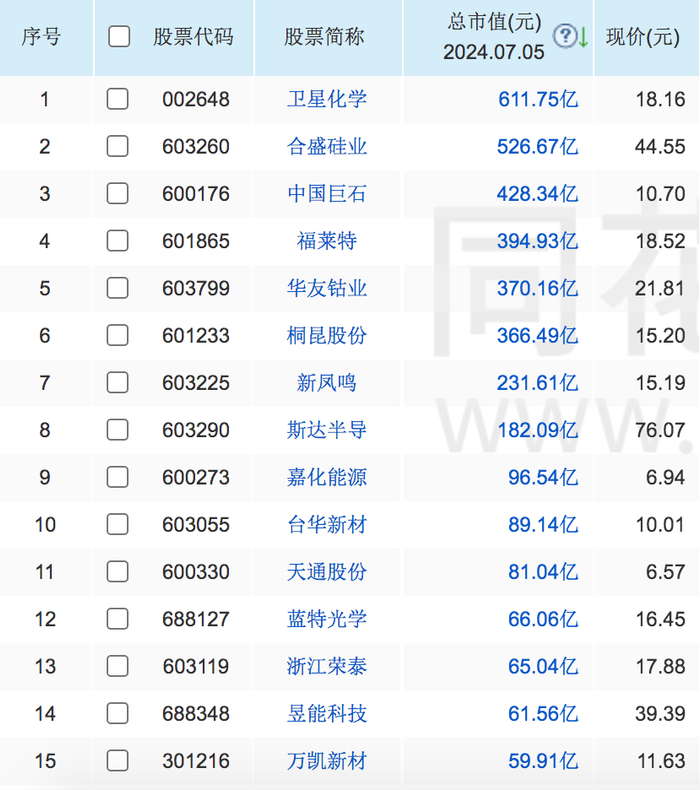Viewport: 700px width, 790px height.
Task: Click the 股票简称 column header
Action: (324, 37)
